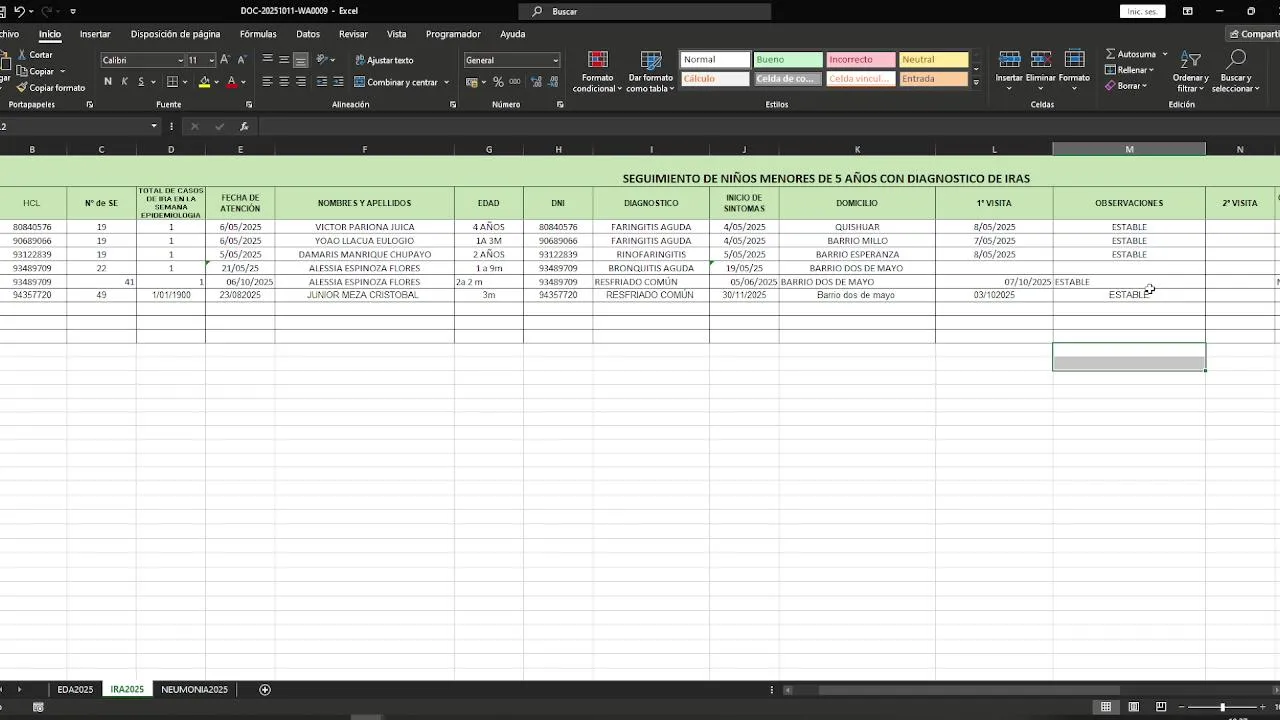
Task: Decrease decimal places
Action: (x=552, y=82)
